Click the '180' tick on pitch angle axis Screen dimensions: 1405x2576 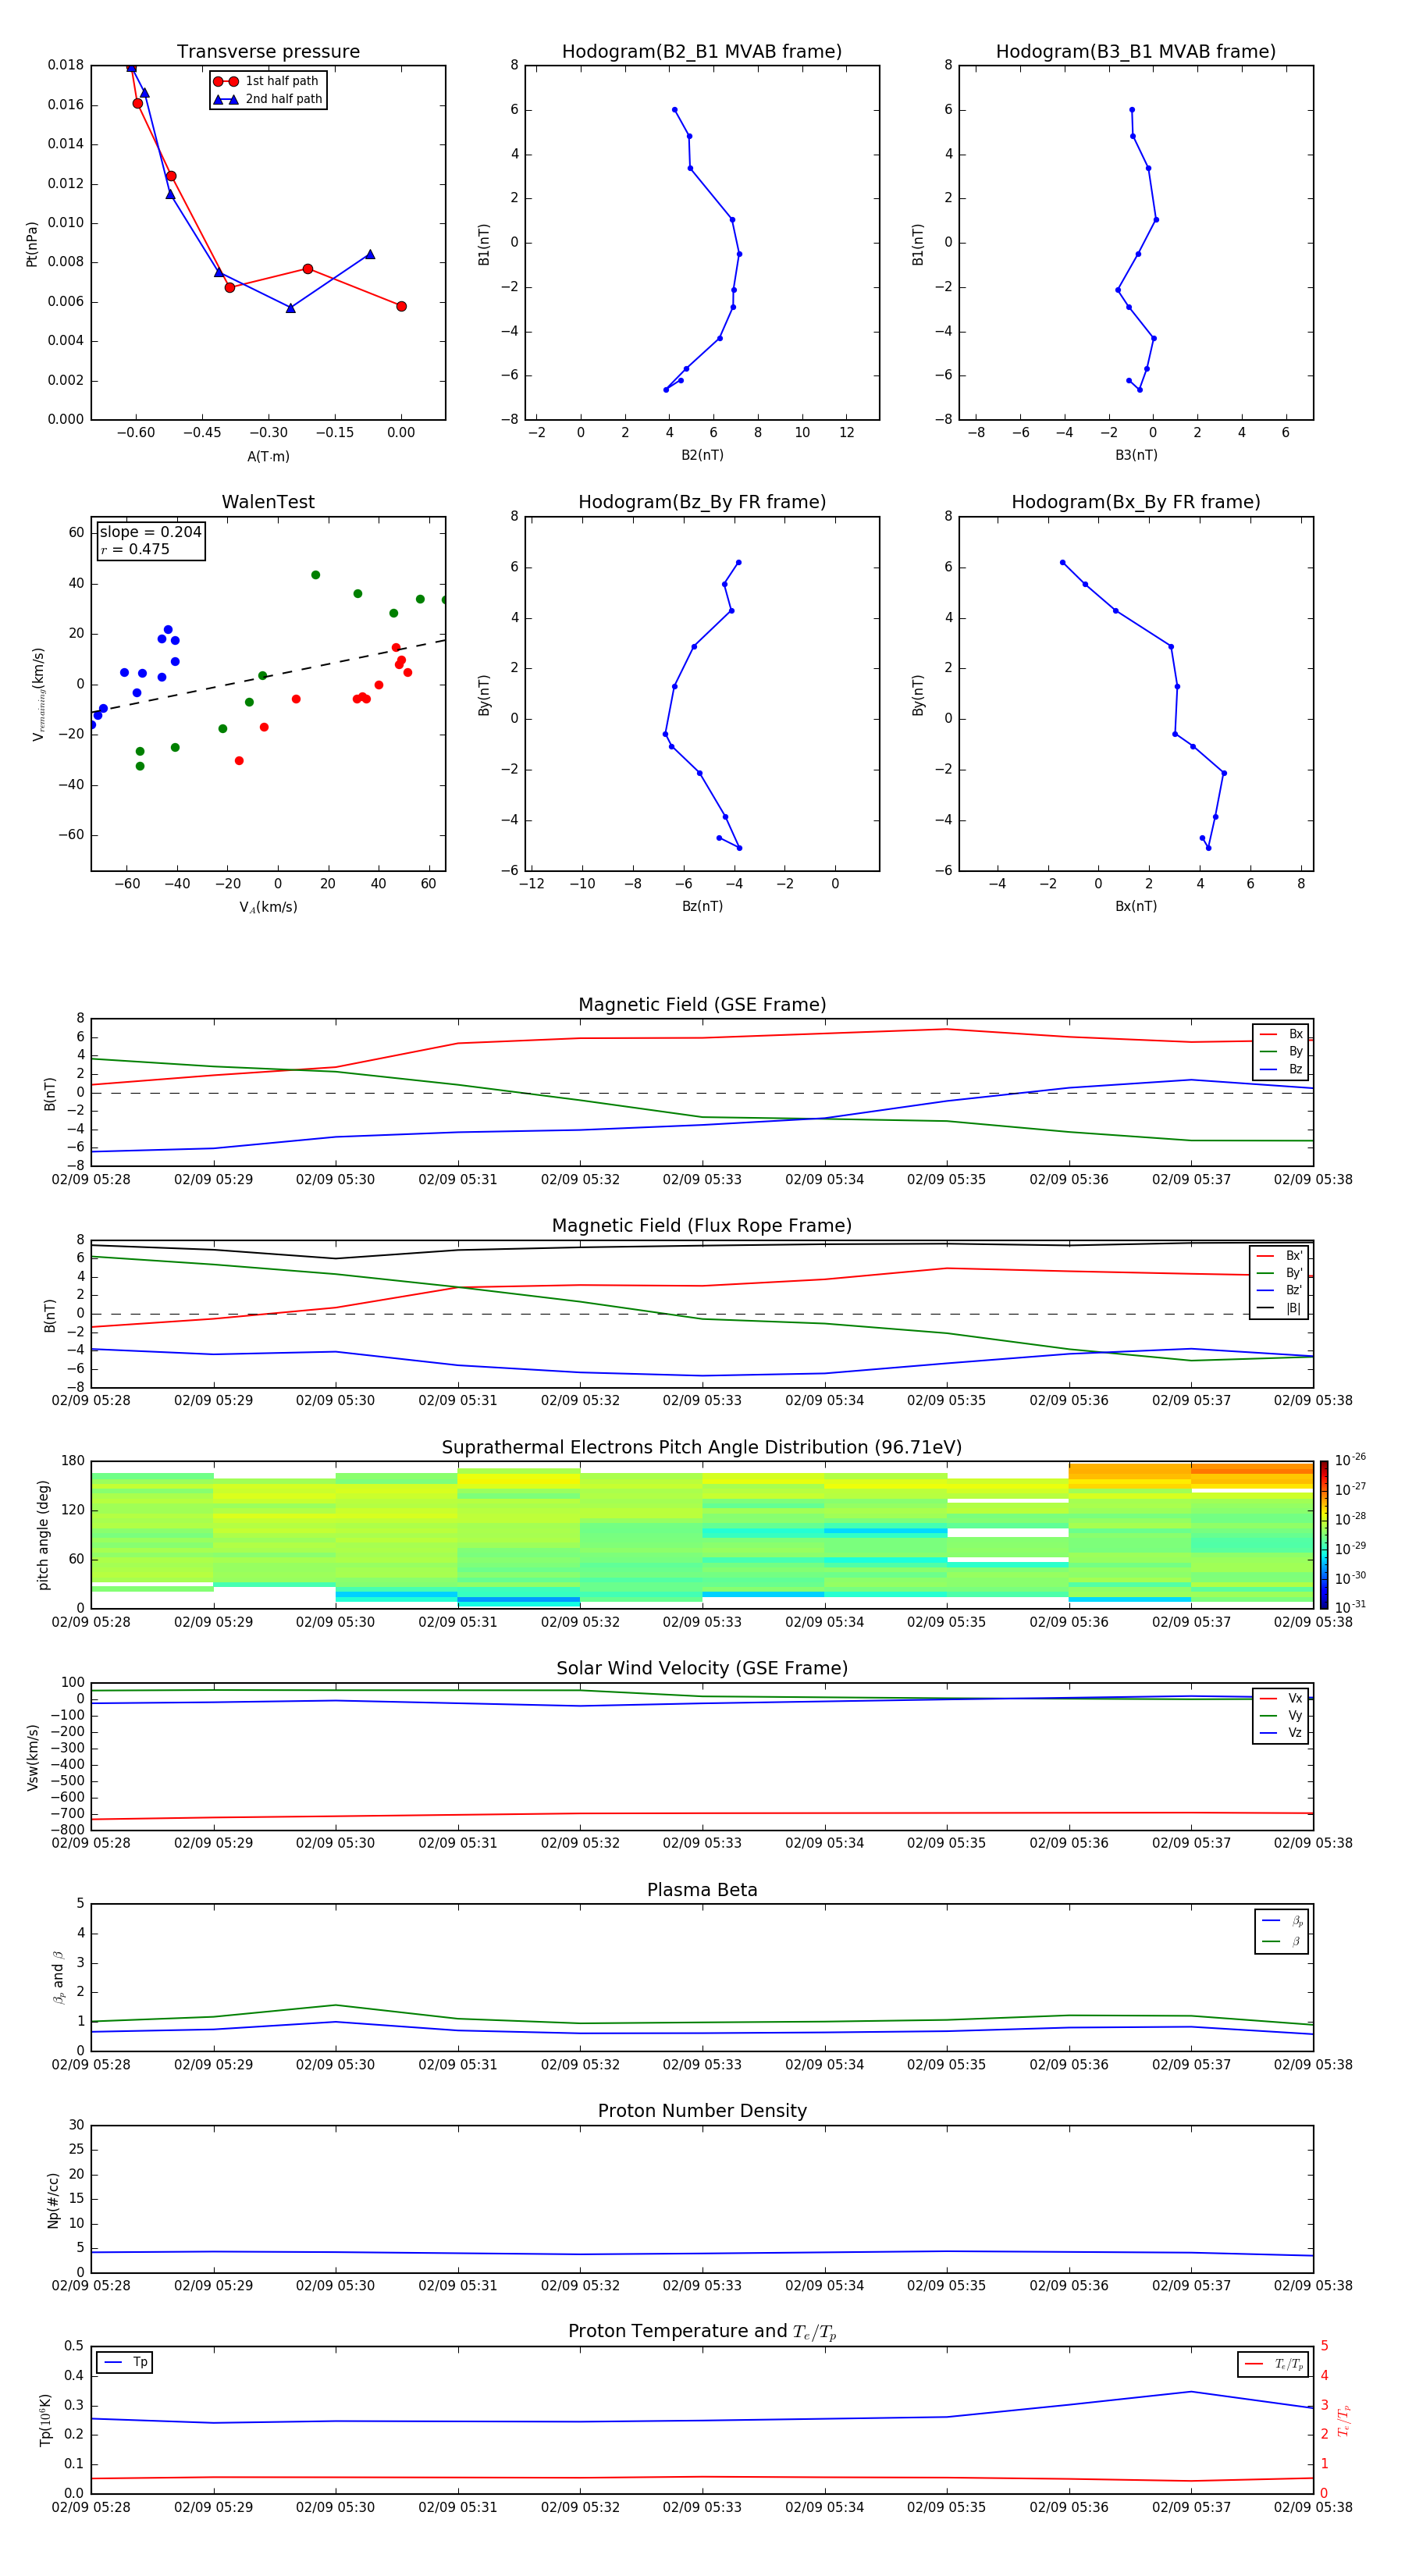(x=73, y=1461)
